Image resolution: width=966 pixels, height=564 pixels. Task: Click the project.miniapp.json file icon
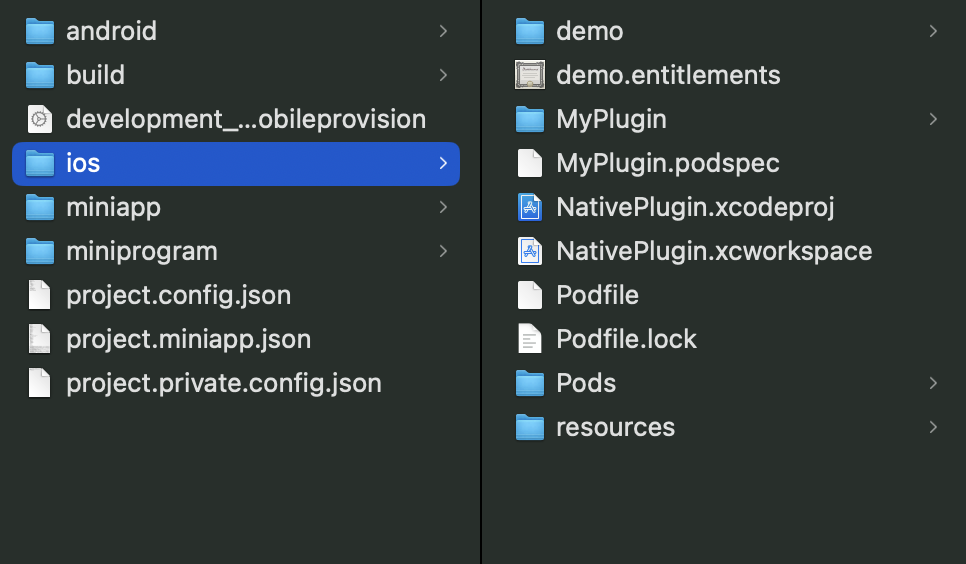[x=39, y=339]
